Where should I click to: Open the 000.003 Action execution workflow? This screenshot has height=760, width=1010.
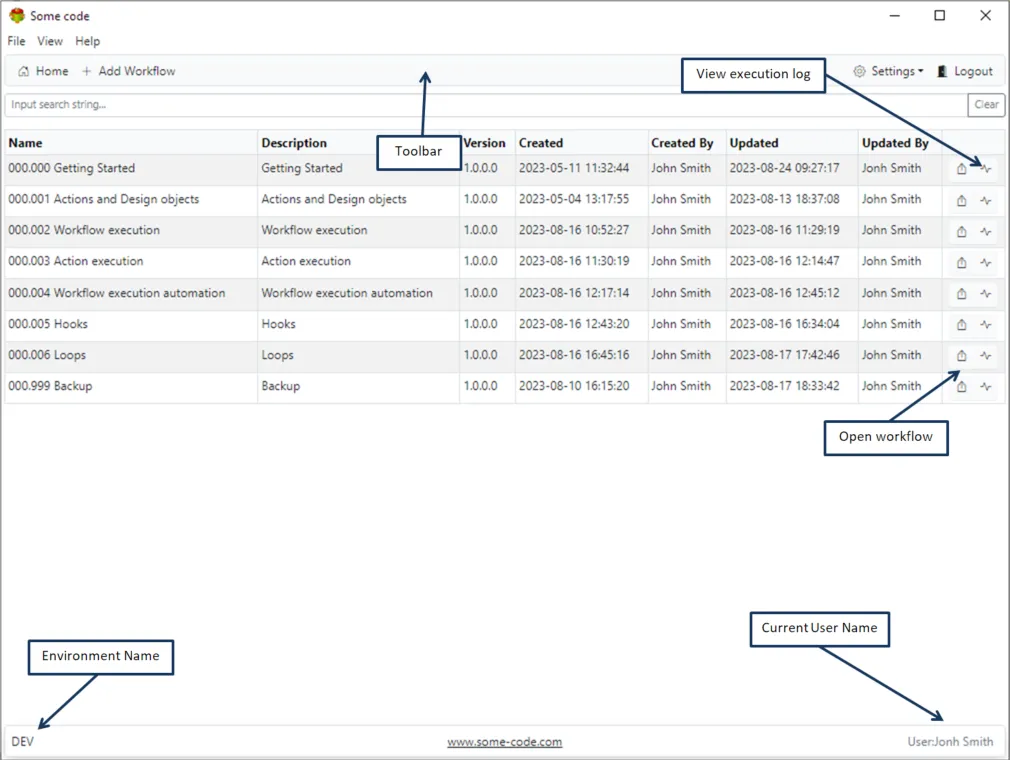(959, 261)
